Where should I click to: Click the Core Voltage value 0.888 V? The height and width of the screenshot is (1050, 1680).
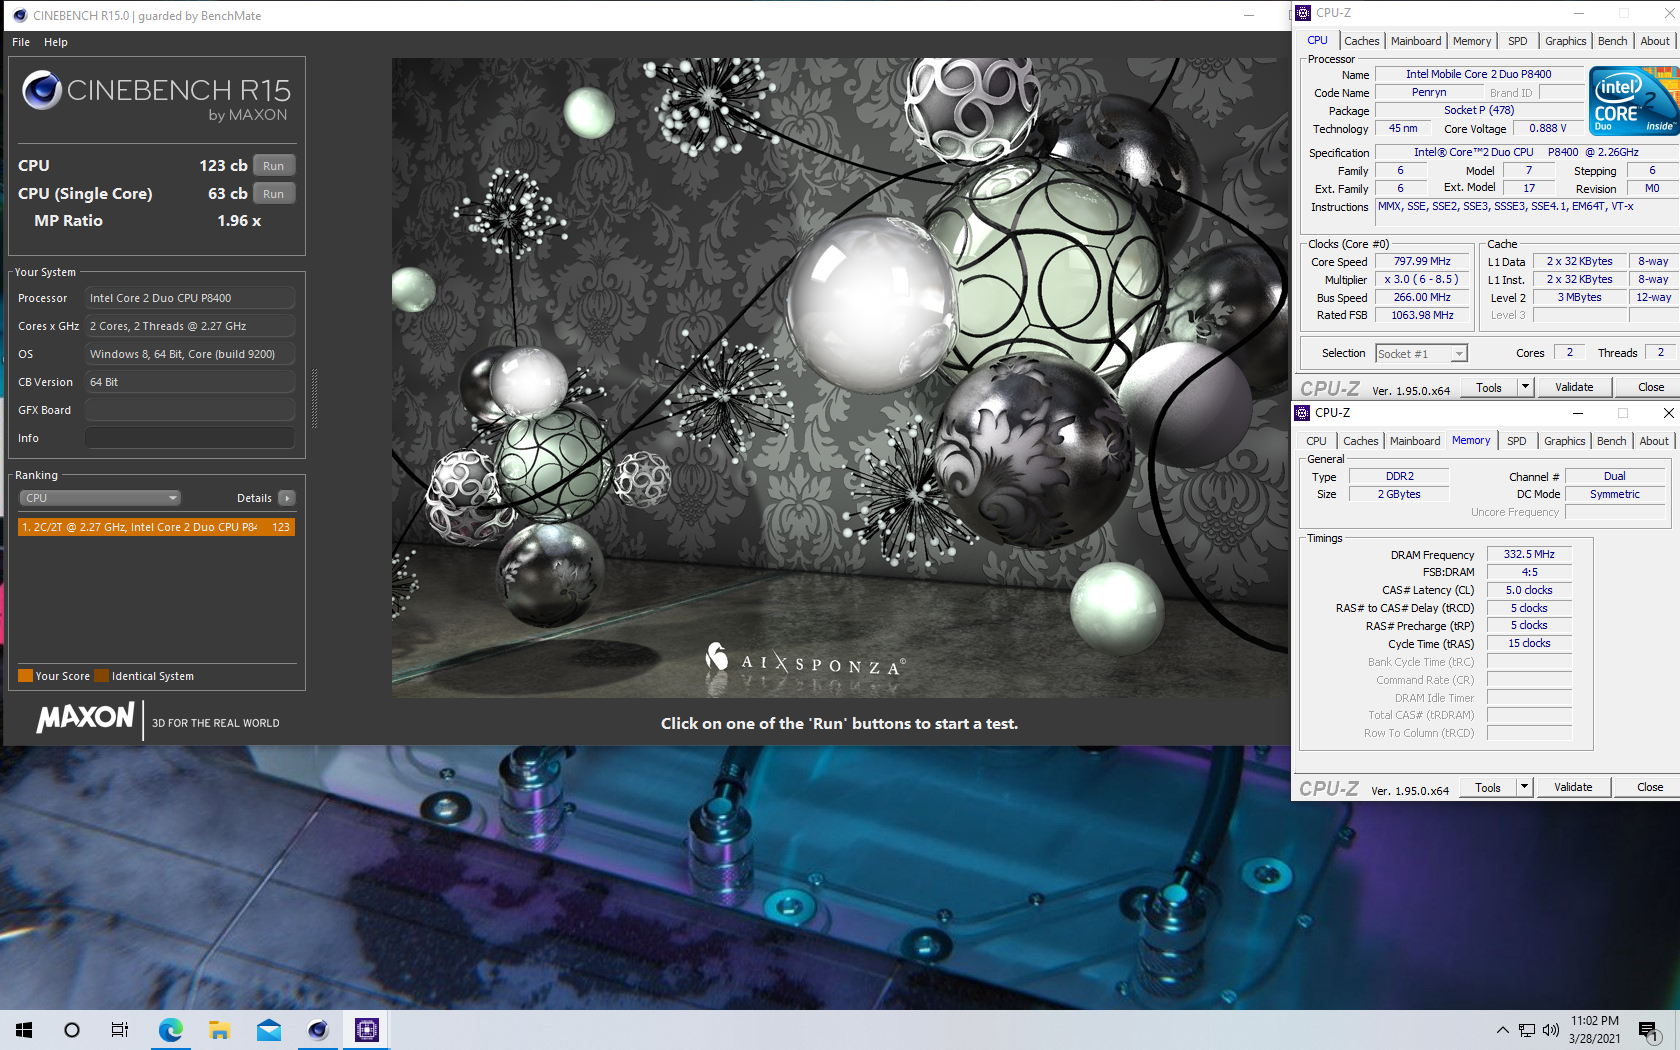pyautogui.click(x=1547, y=129)
